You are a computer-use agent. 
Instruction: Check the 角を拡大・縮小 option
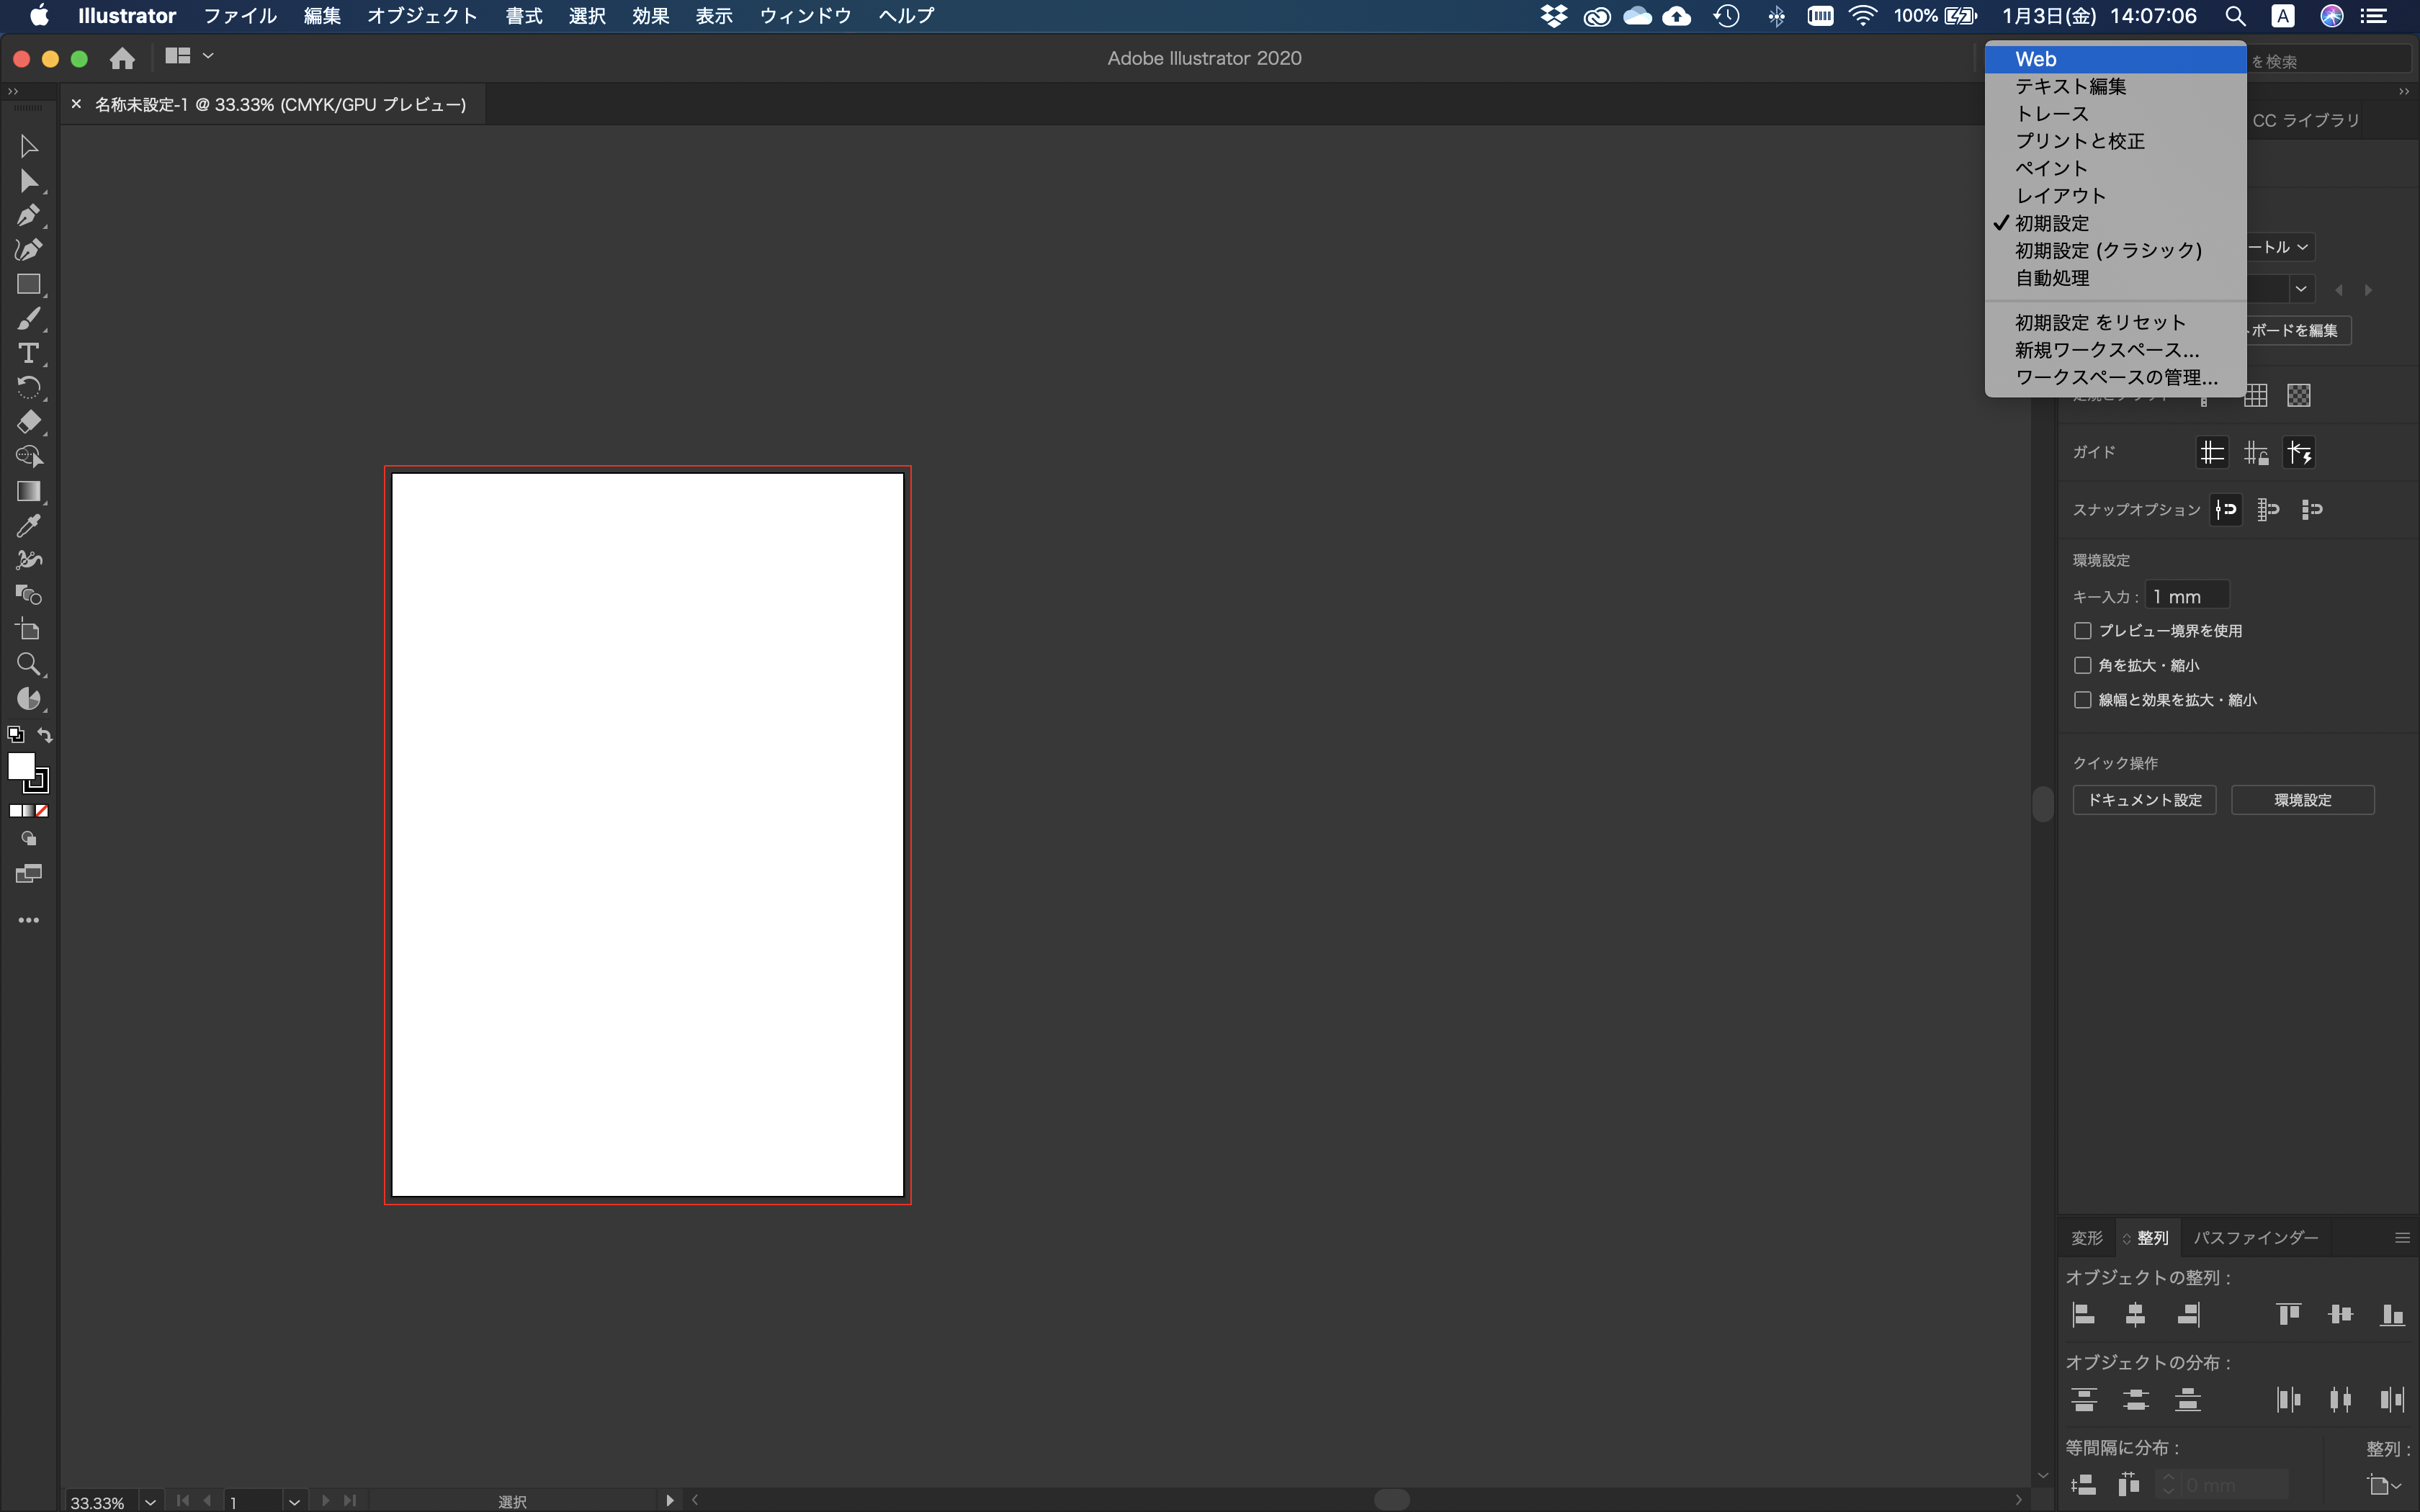(x=2083, y=664)
